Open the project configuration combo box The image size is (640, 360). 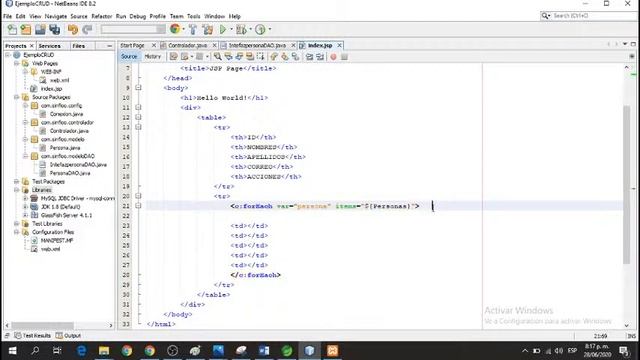click(133, 29)
